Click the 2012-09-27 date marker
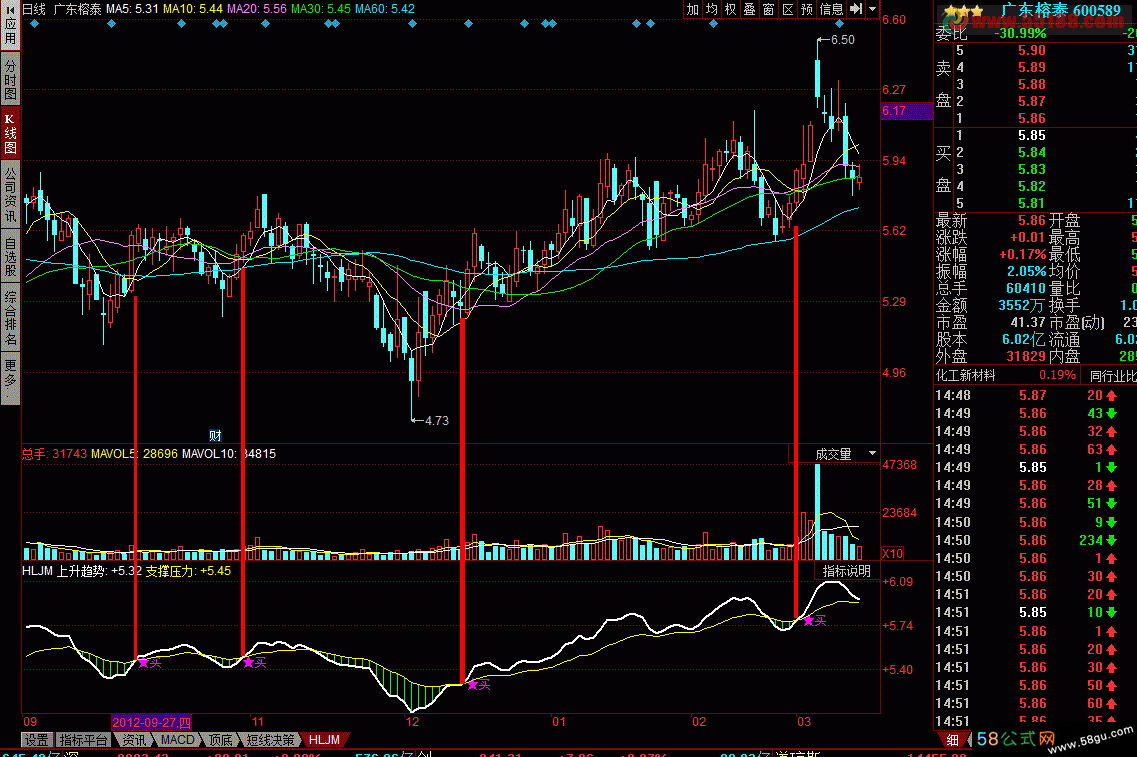1137x757 pixels. (x=152, y=722)
